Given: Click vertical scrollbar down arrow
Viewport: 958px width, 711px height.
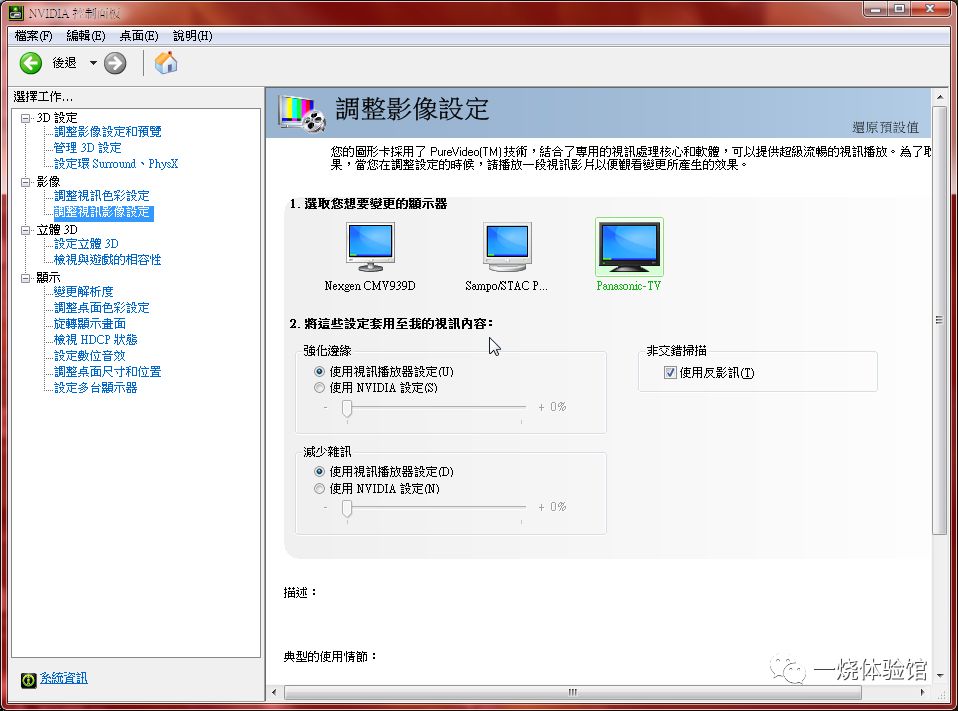Looking at the screenshot, I should 939,676.
